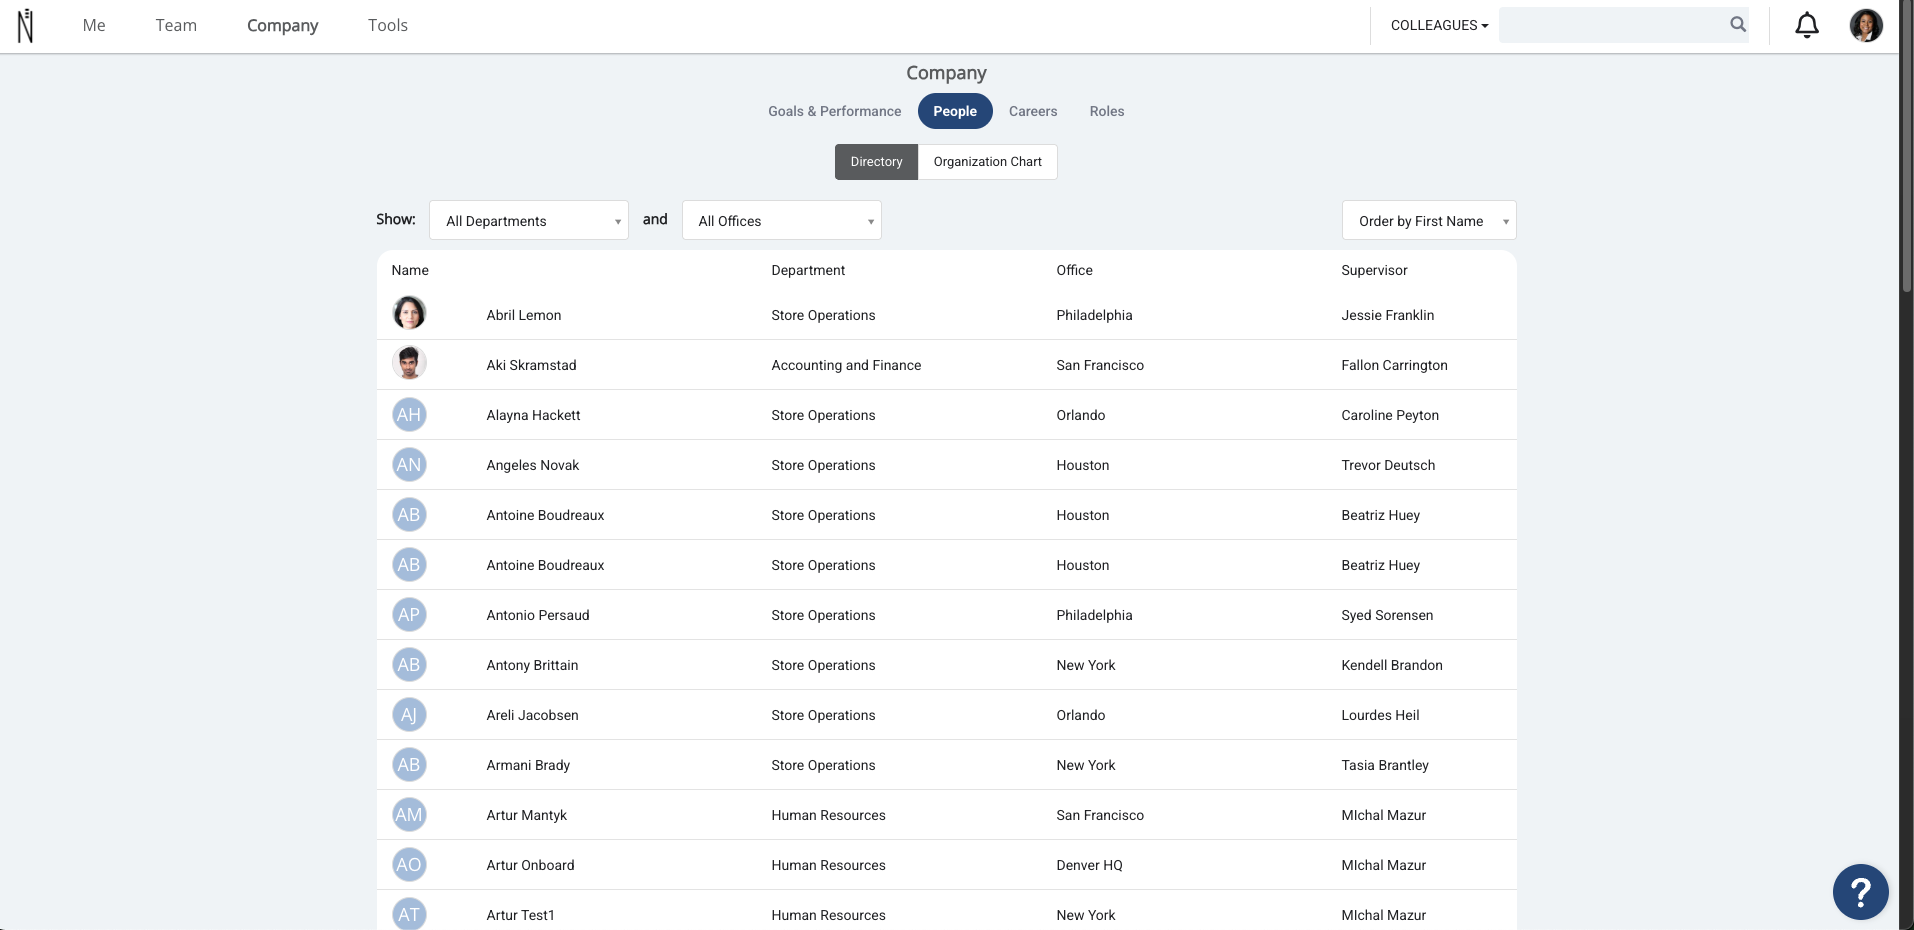Open the user profile avatar menu
Screen dimensions: 1914x930
tap(1866, 25)
